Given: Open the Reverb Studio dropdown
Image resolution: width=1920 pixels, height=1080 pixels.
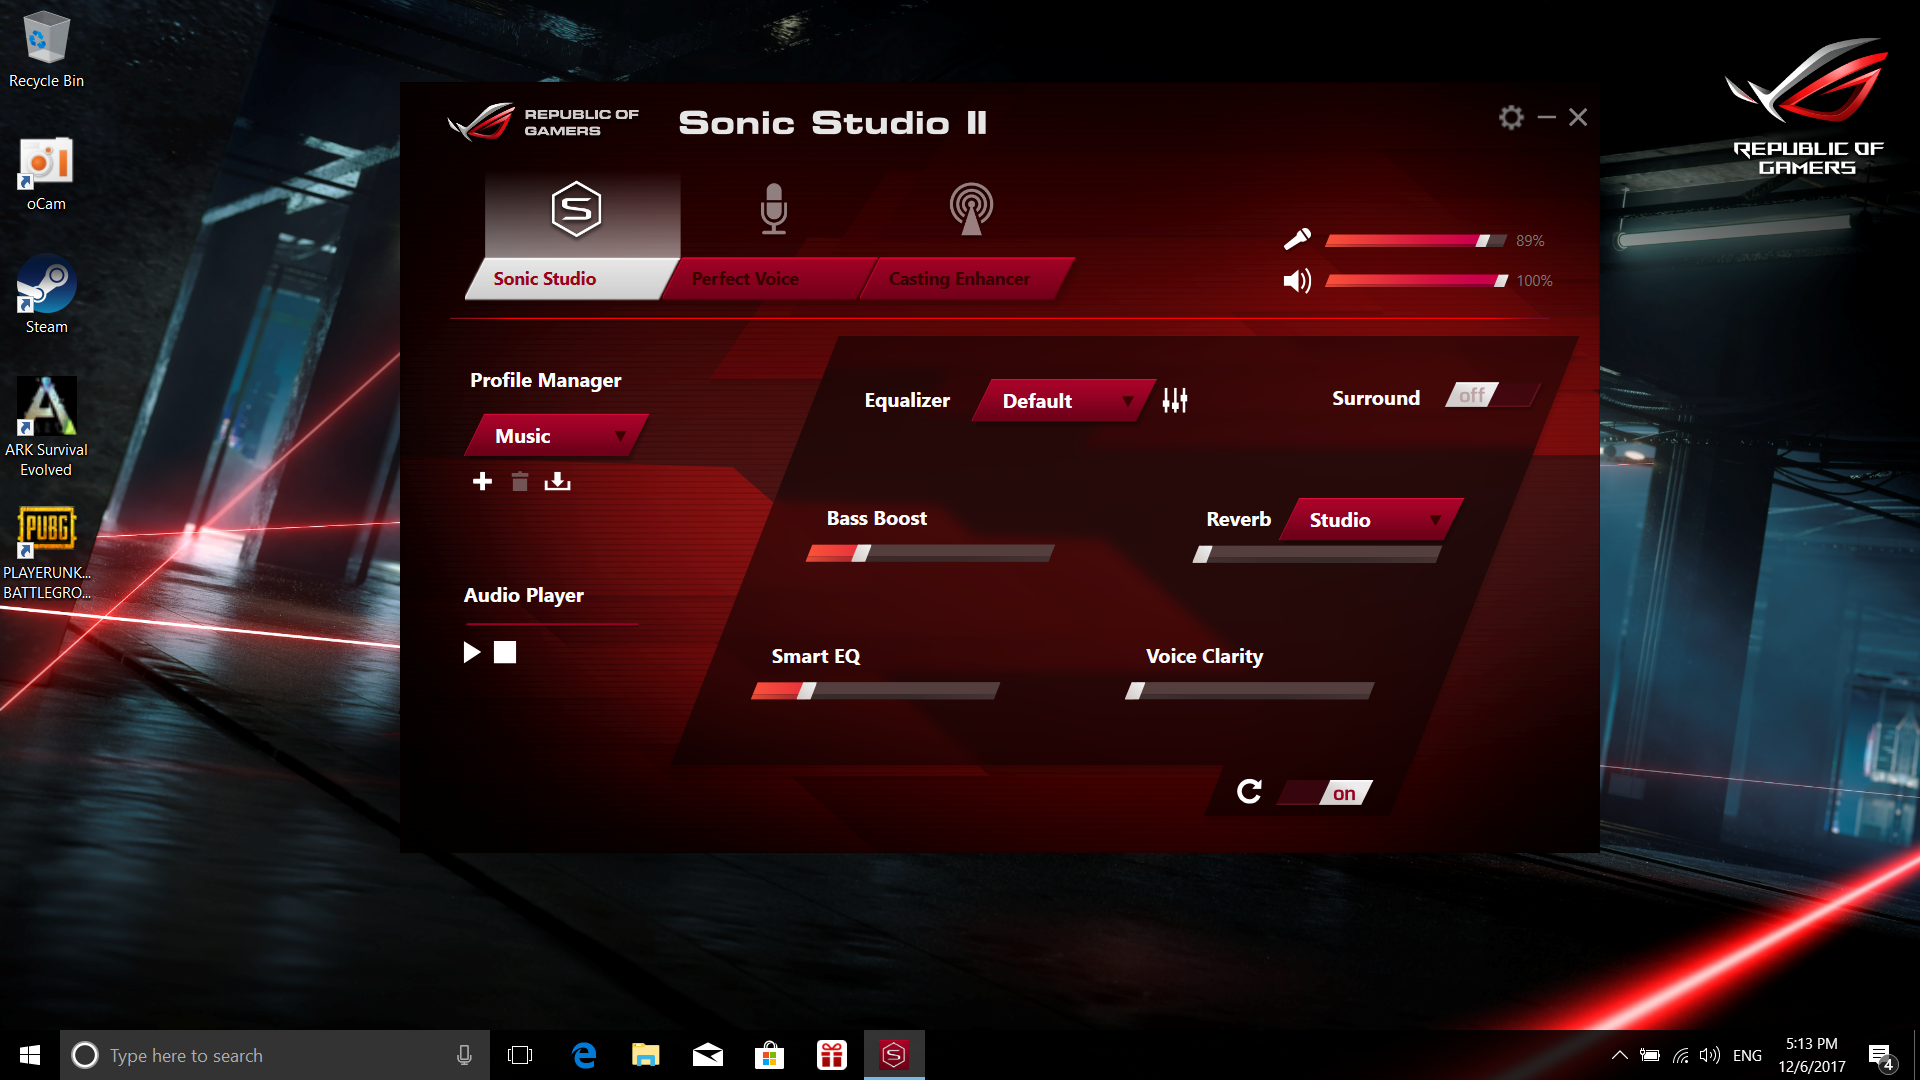Looking at the screenshot, I should point(1370,520).
